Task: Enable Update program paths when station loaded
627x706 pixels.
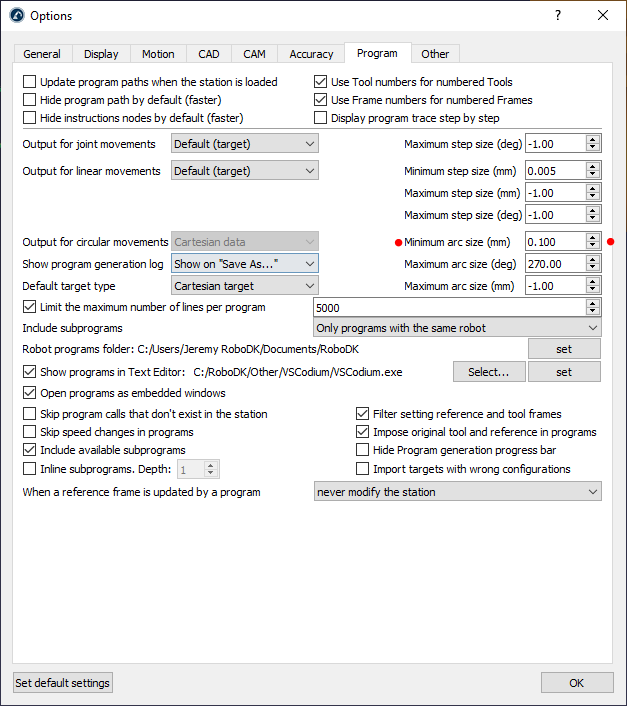Action: tap(30, 82)
